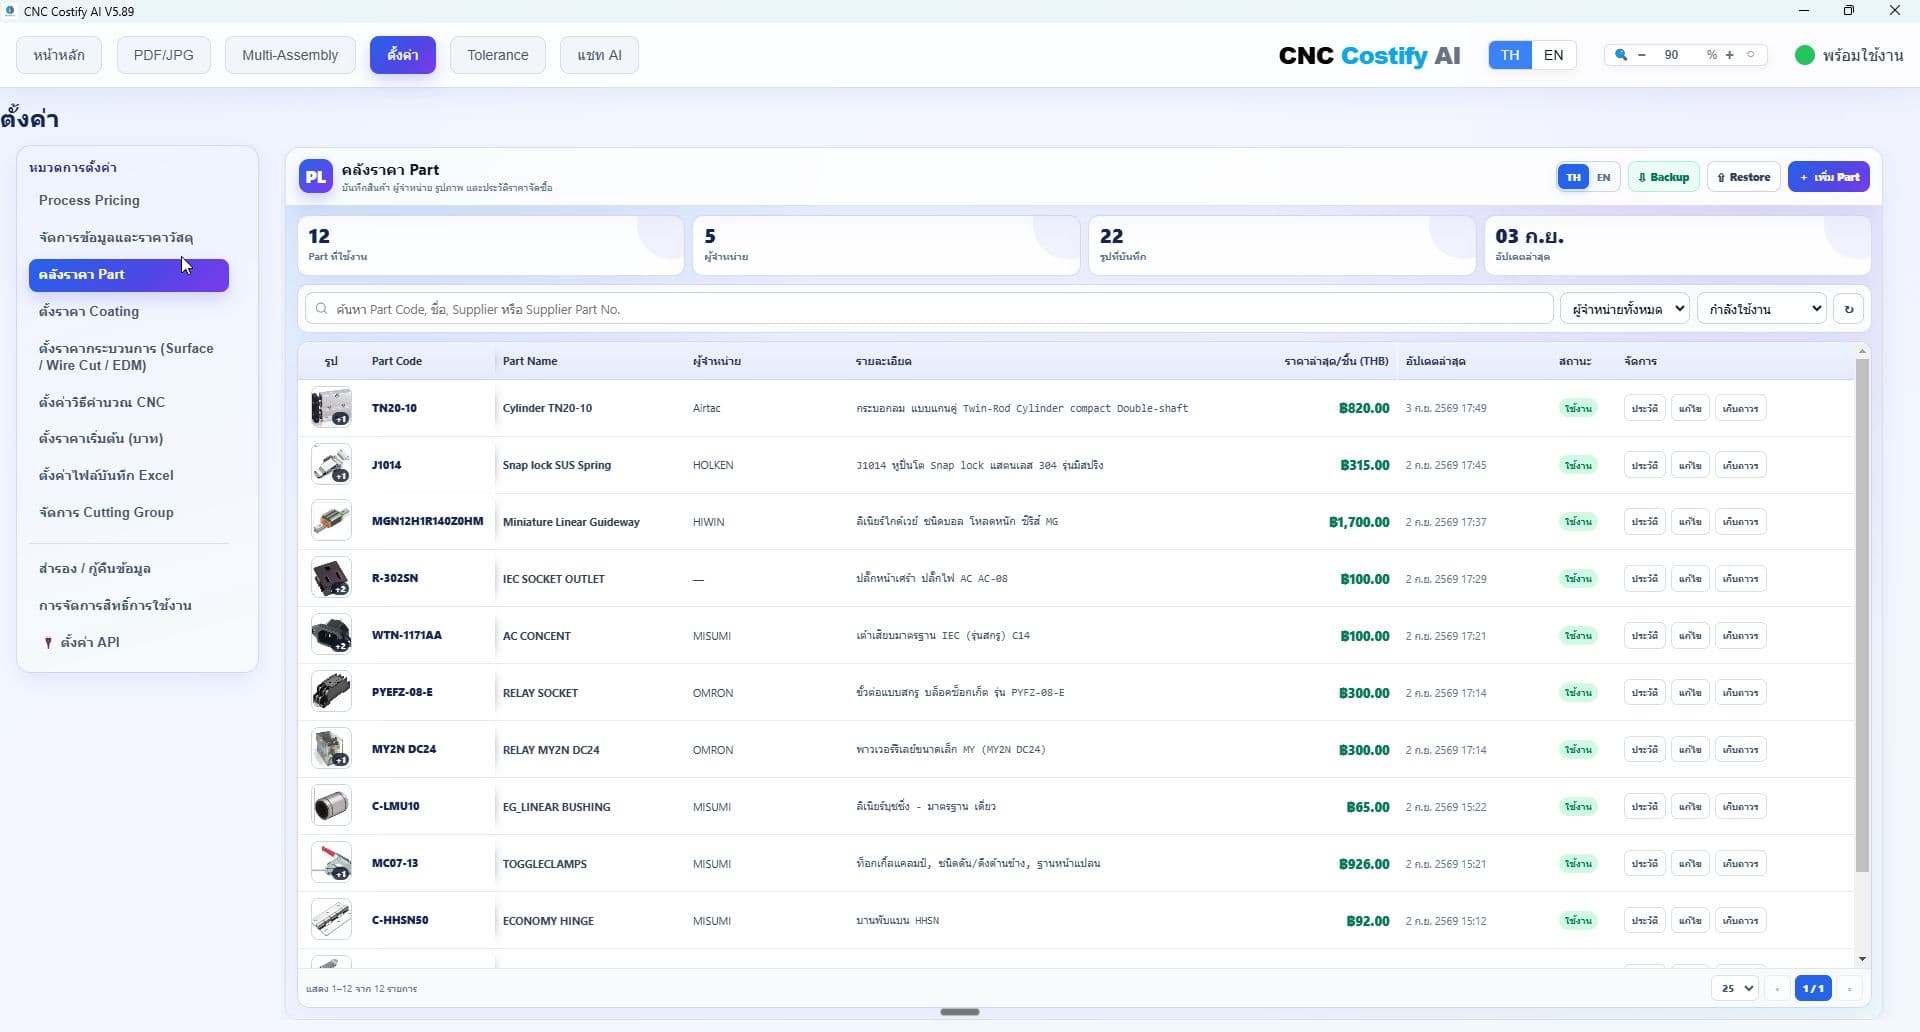Click the table vertical scrollbar
Viewport: 1920px width, 1032px height.
1862,614
